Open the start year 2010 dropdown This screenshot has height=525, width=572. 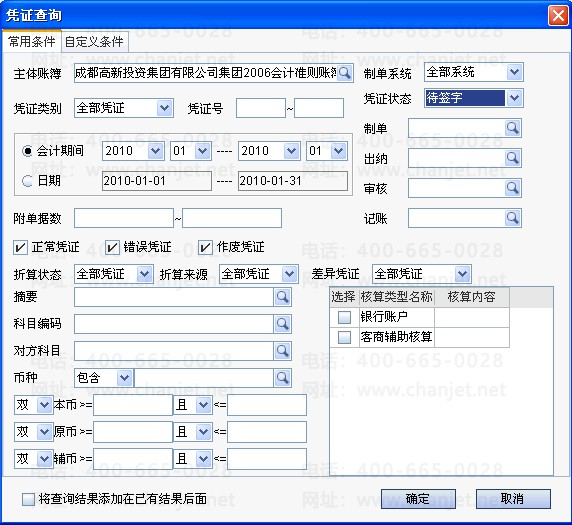pyautogui.click(x=155, y=151)
